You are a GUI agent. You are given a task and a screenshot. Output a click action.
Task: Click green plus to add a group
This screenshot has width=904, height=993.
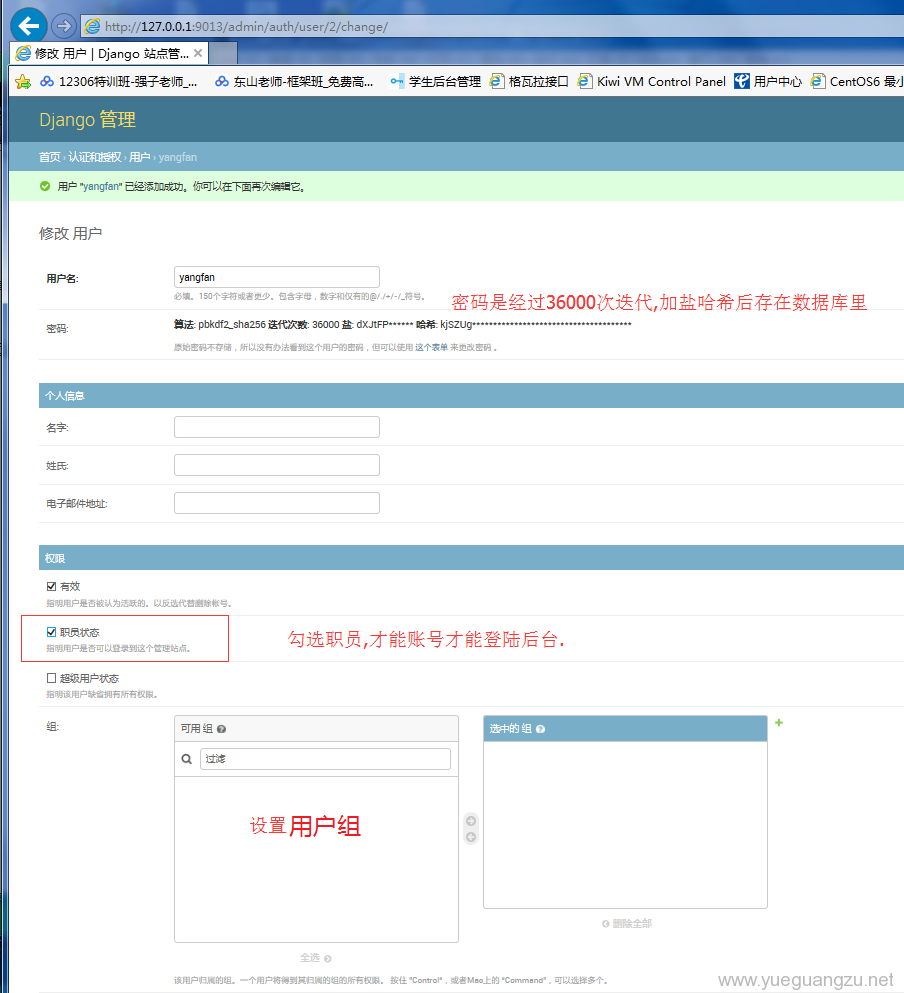click(x=779, y=723)
